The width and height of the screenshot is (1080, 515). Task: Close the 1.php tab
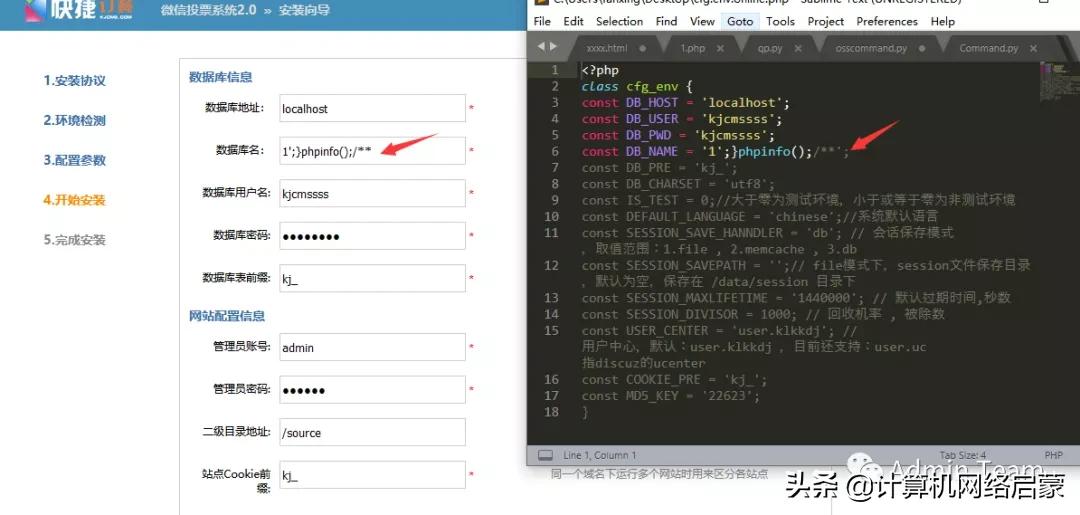(720, 48)
